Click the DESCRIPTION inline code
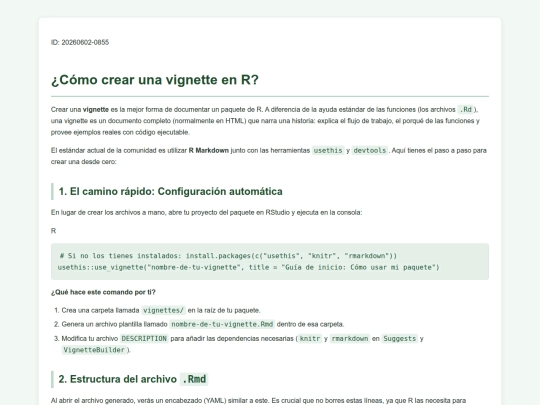The image size is (540, 405). [144, 339]
